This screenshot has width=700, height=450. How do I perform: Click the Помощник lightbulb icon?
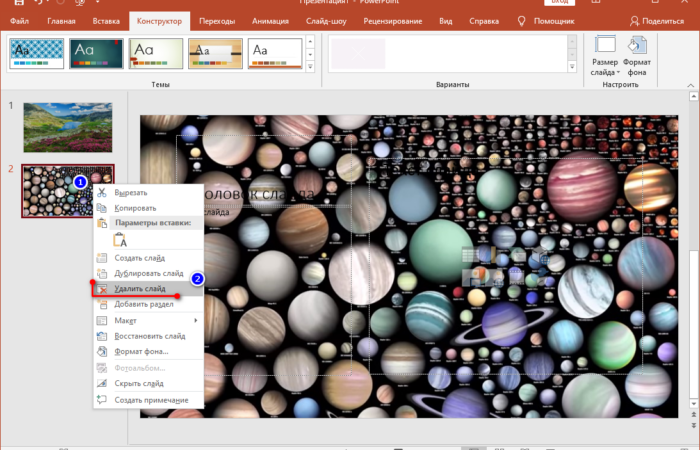[x=524, y=20]
